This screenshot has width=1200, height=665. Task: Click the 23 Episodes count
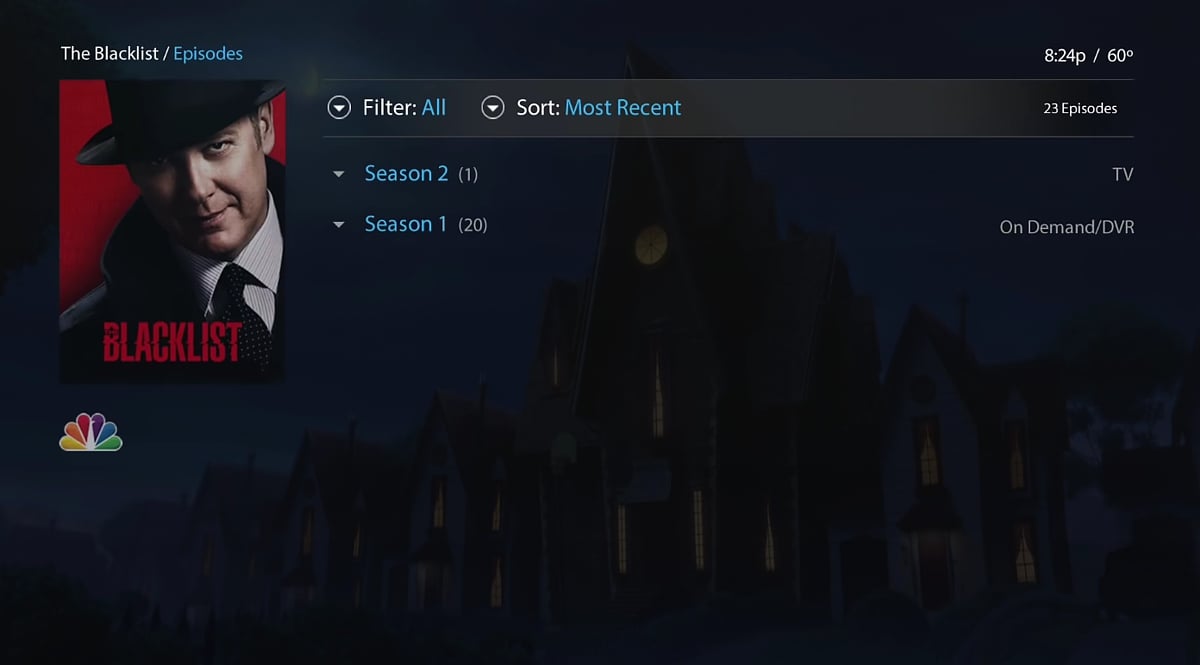click(x=1080, y=108)
